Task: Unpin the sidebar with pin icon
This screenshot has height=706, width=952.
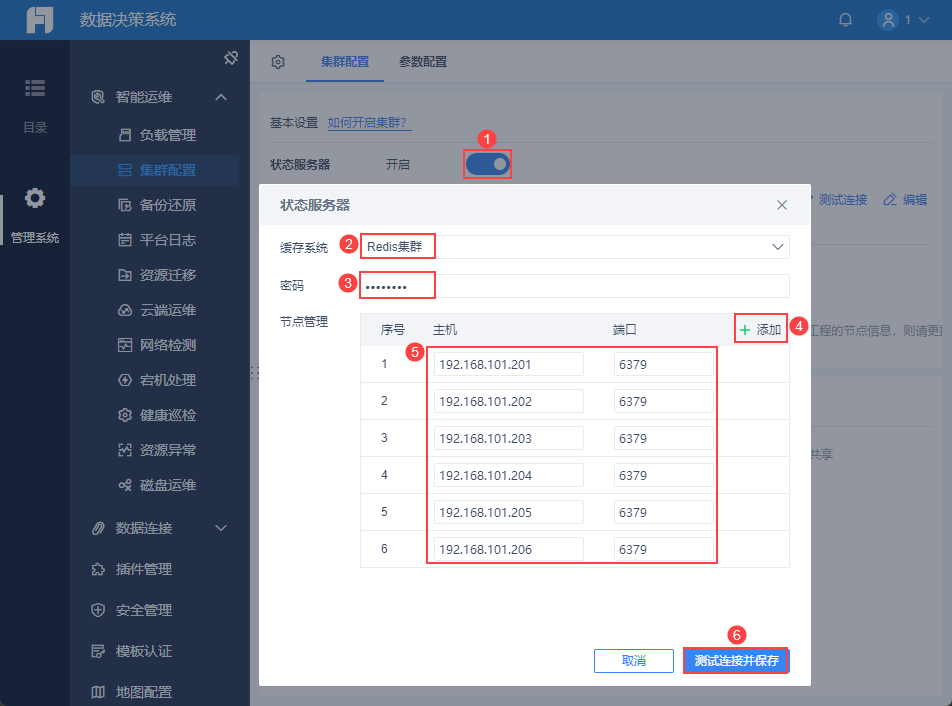Action: (x=231, y=58)
